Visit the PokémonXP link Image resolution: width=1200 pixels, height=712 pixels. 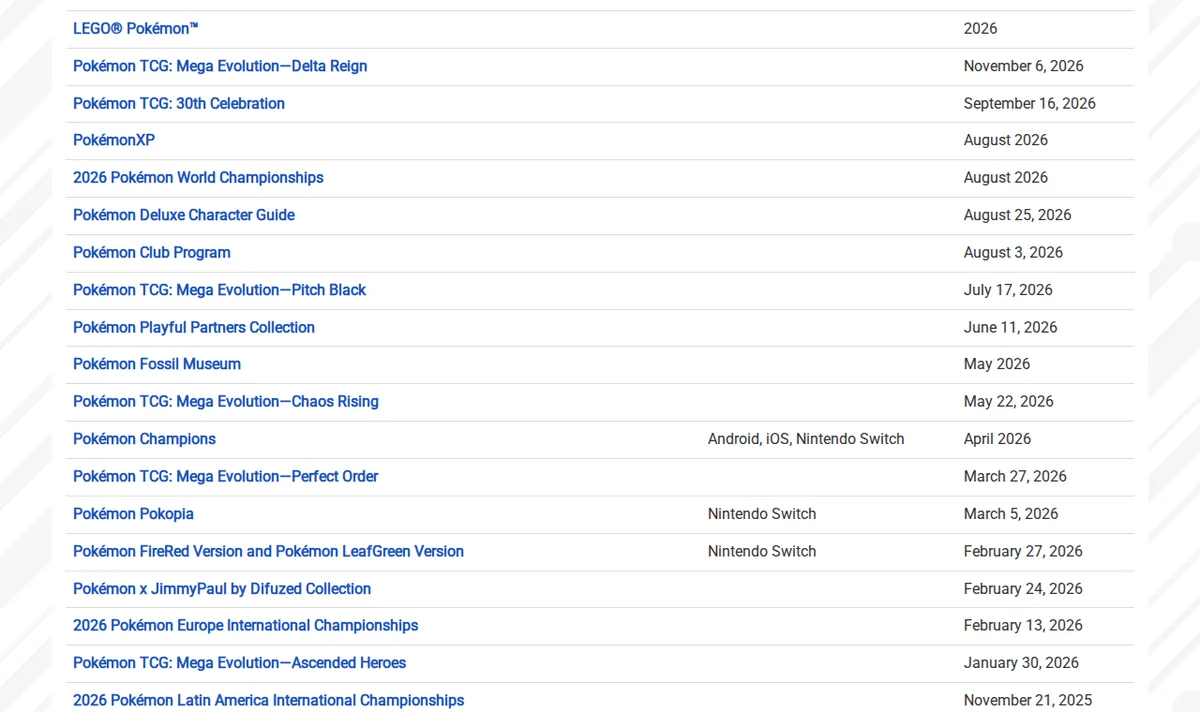(x=114, y=140)
